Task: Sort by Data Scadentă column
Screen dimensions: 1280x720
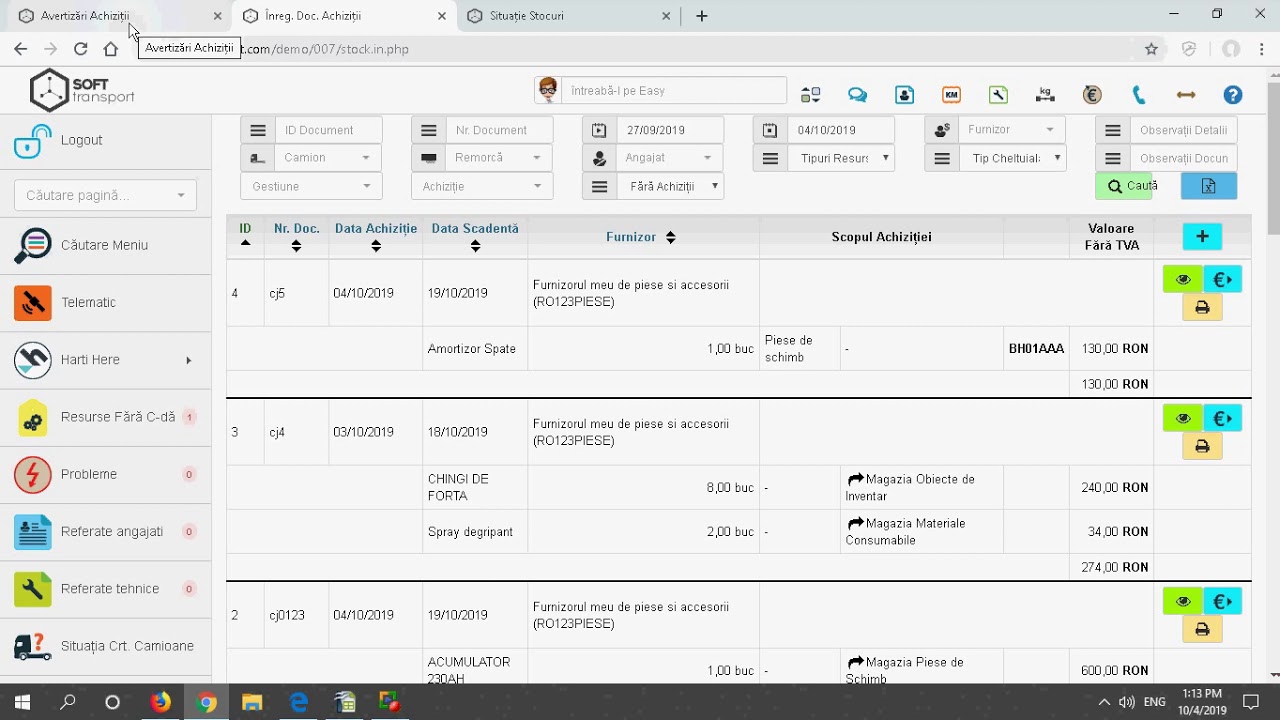Action: (x=475, y=246)
